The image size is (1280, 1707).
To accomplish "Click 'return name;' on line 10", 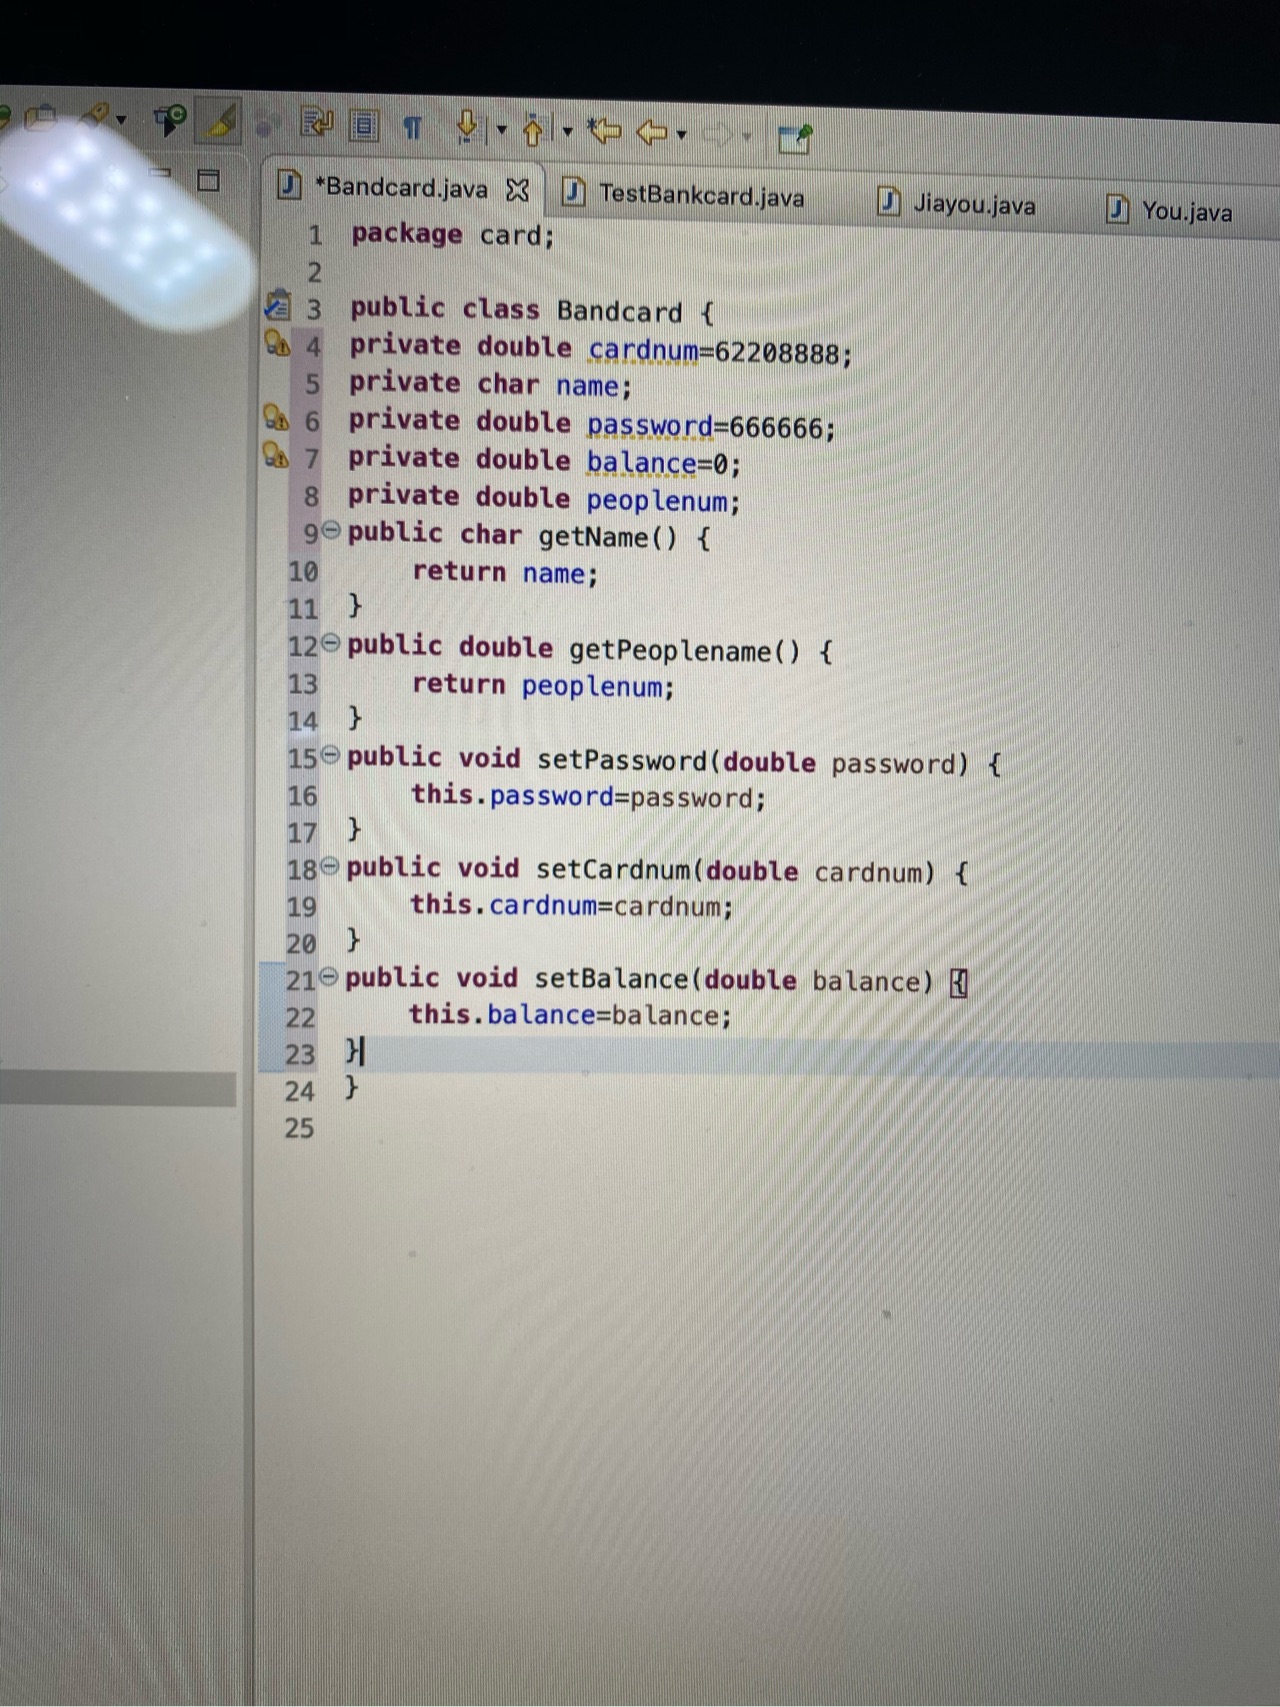I will click(x=505, y=573).
